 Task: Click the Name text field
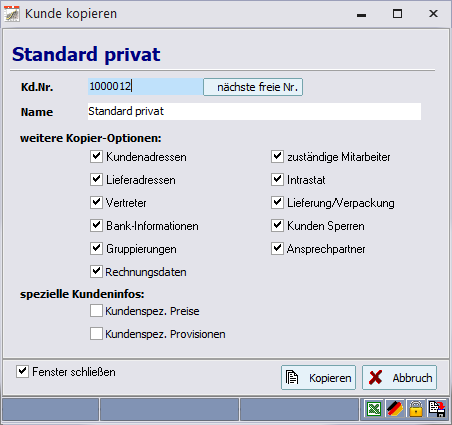[254, 111]
